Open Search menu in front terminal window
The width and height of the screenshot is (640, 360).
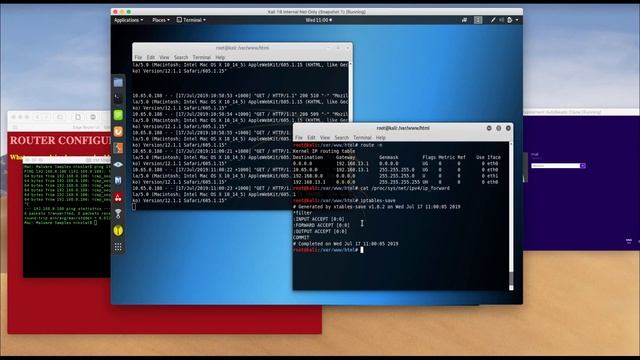click(342, 138)
